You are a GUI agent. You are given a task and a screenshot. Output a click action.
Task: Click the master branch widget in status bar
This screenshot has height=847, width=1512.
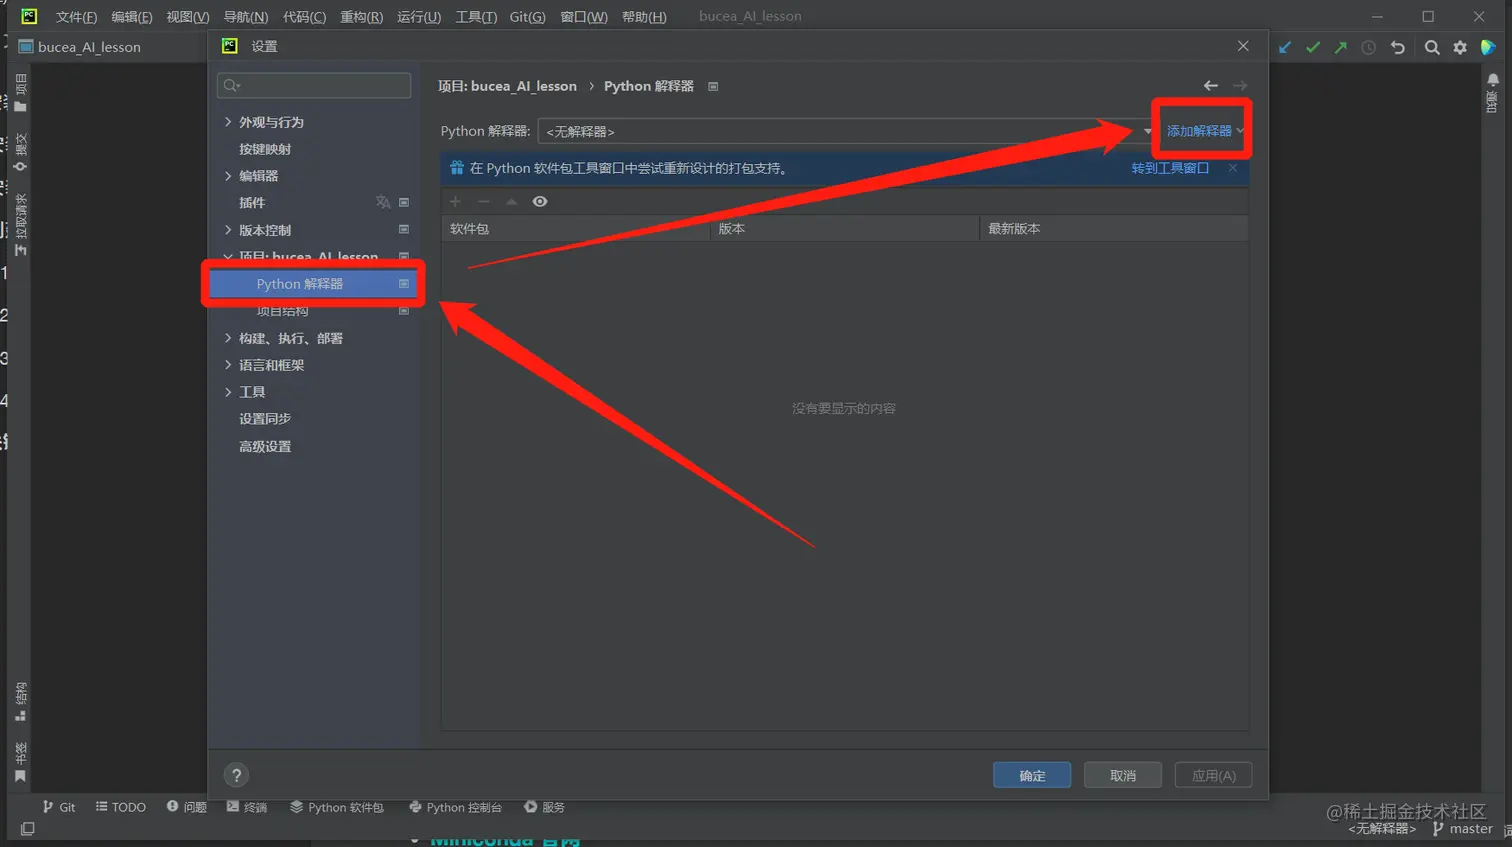[x=1462, y=829]
